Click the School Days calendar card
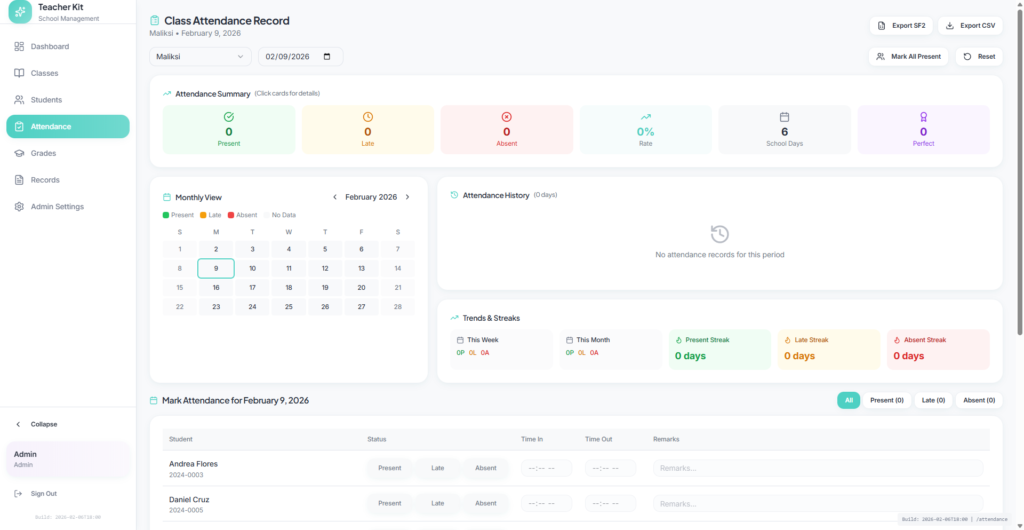 (x=784, y=130)
